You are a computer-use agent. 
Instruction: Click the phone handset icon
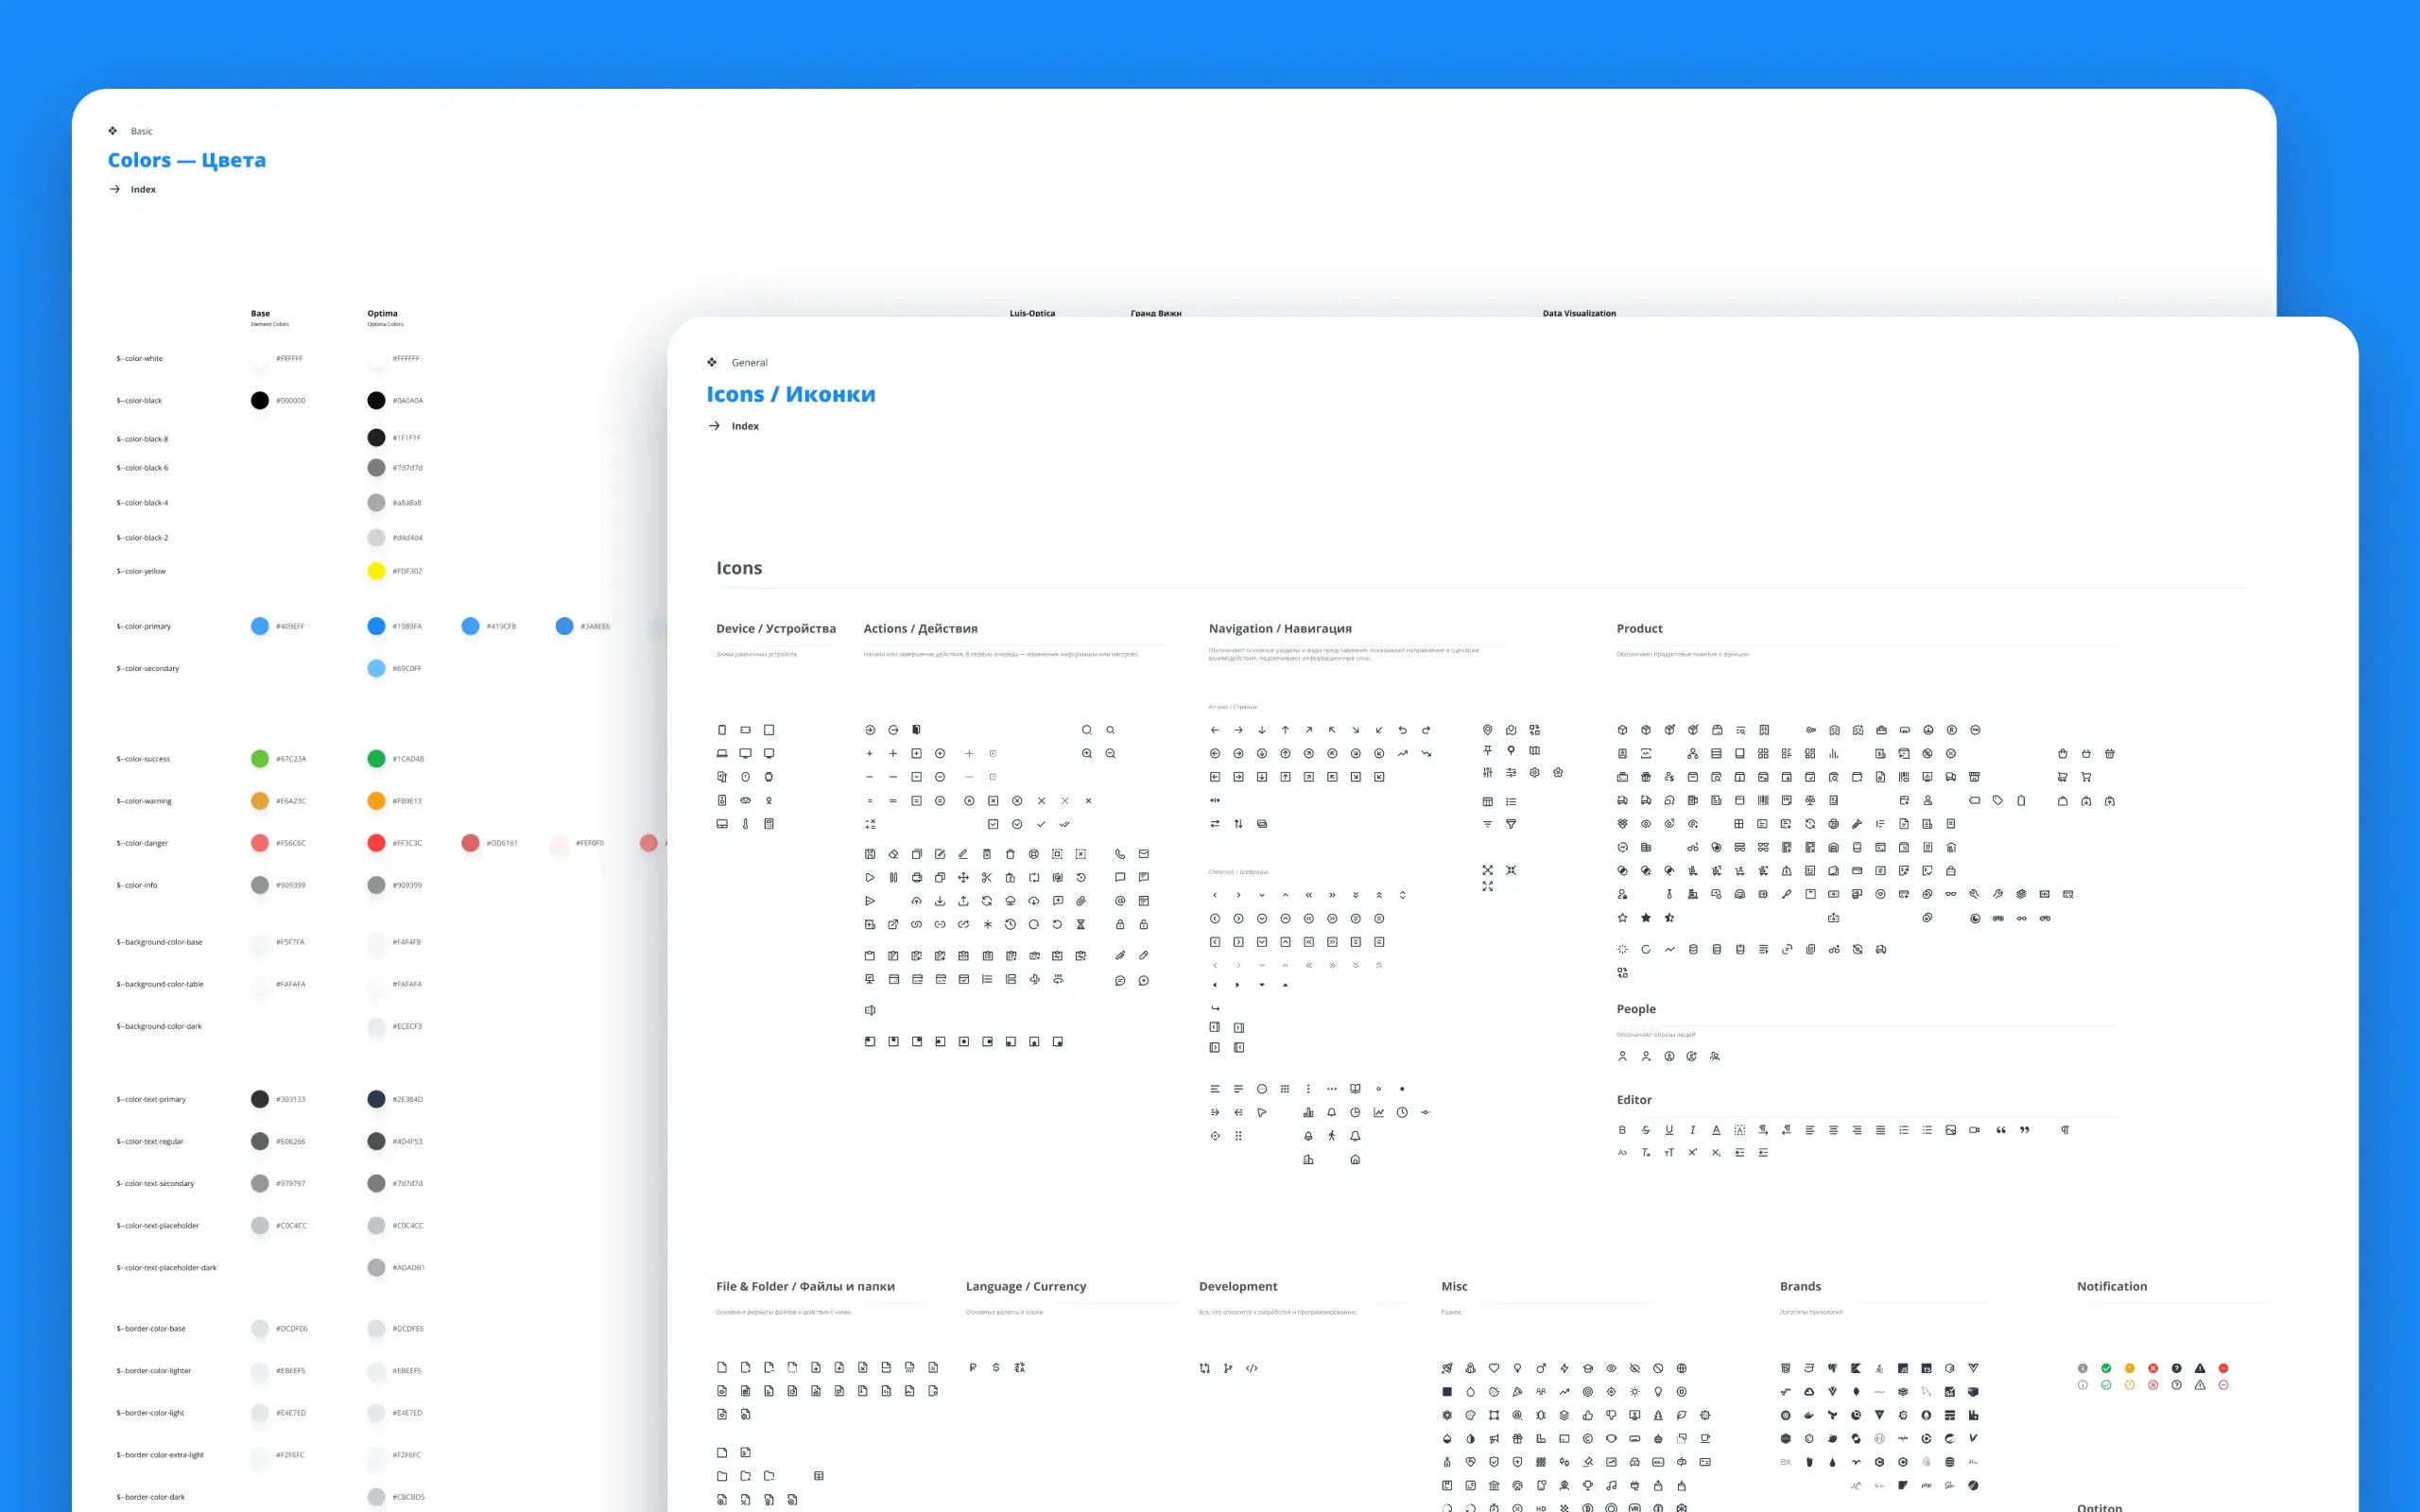1120,854
